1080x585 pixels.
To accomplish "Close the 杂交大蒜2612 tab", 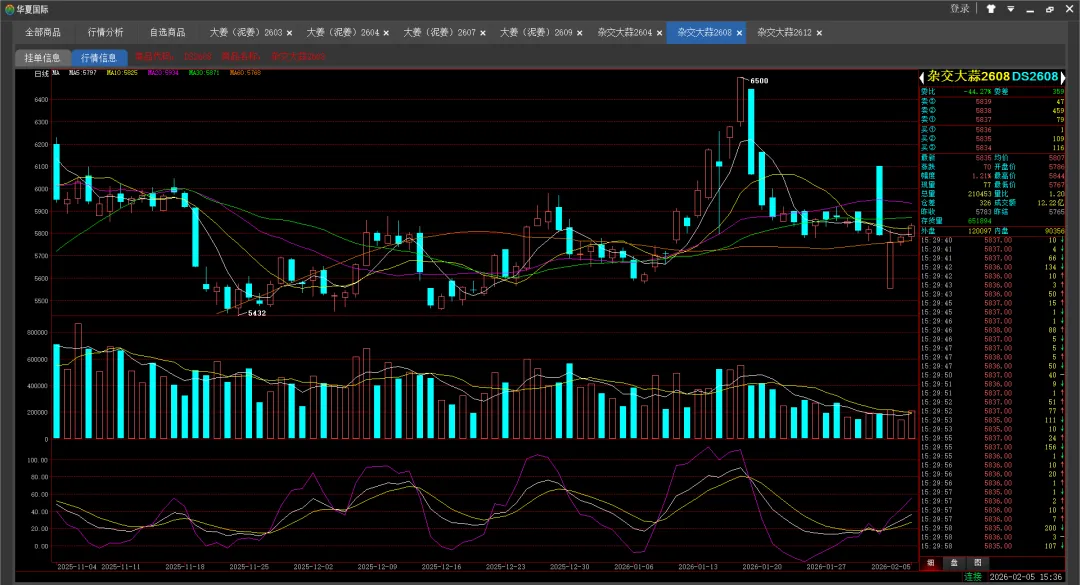I will pyautogui.click(x=819, y=33).
